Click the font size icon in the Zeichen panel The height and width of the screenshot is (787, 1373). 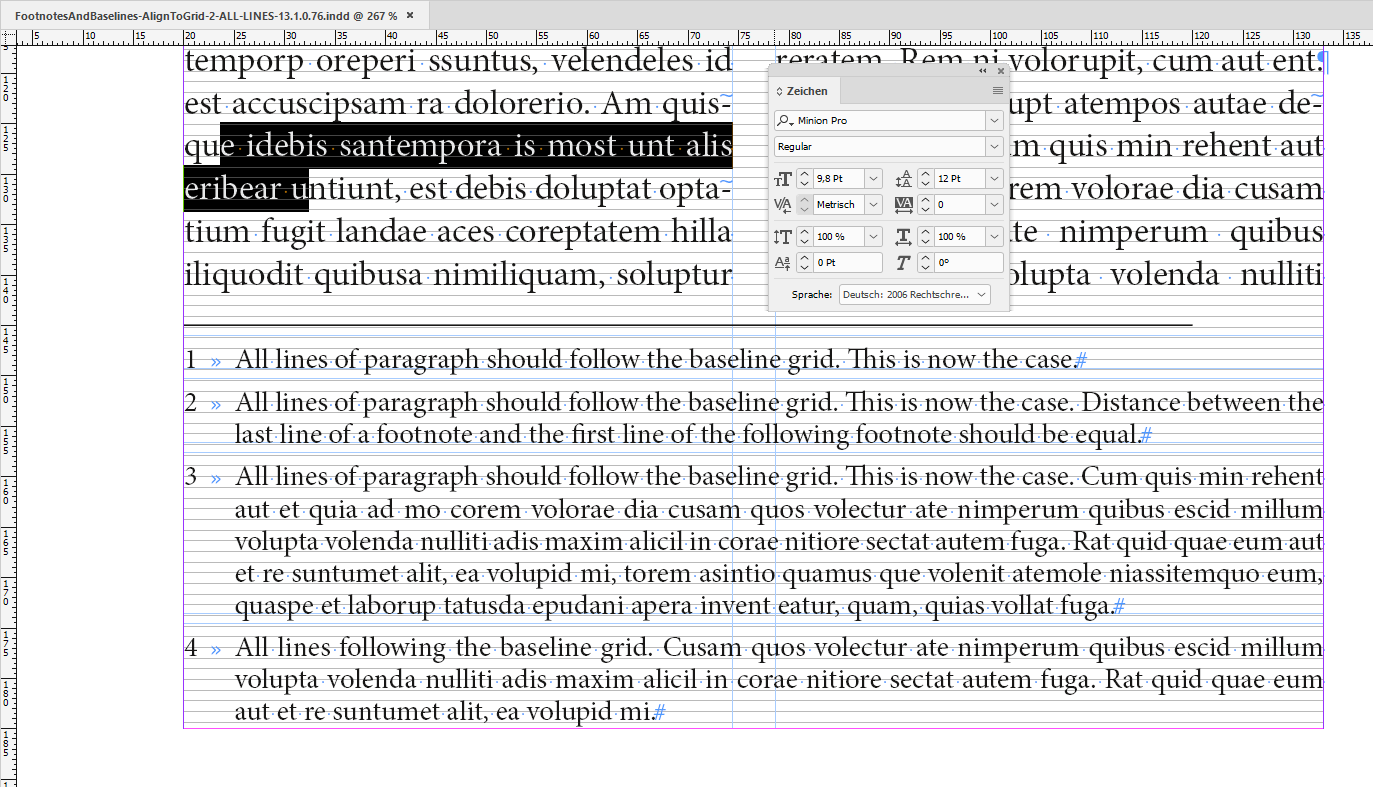coord(783,179)
